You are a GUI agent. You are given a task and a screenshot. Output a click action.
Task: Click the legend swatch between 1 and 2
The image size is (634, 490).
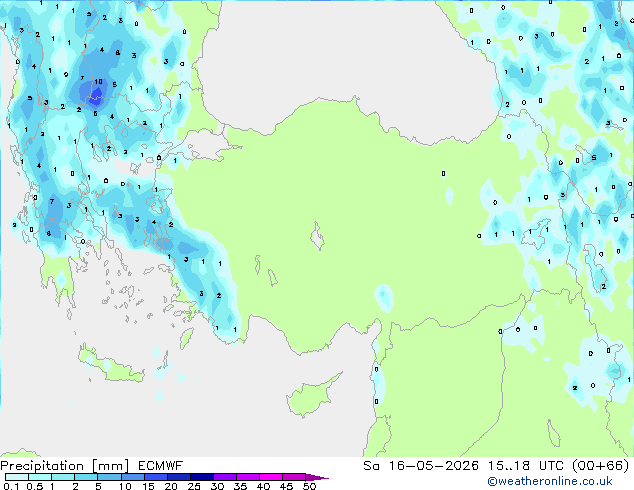(x=63, y=477)
